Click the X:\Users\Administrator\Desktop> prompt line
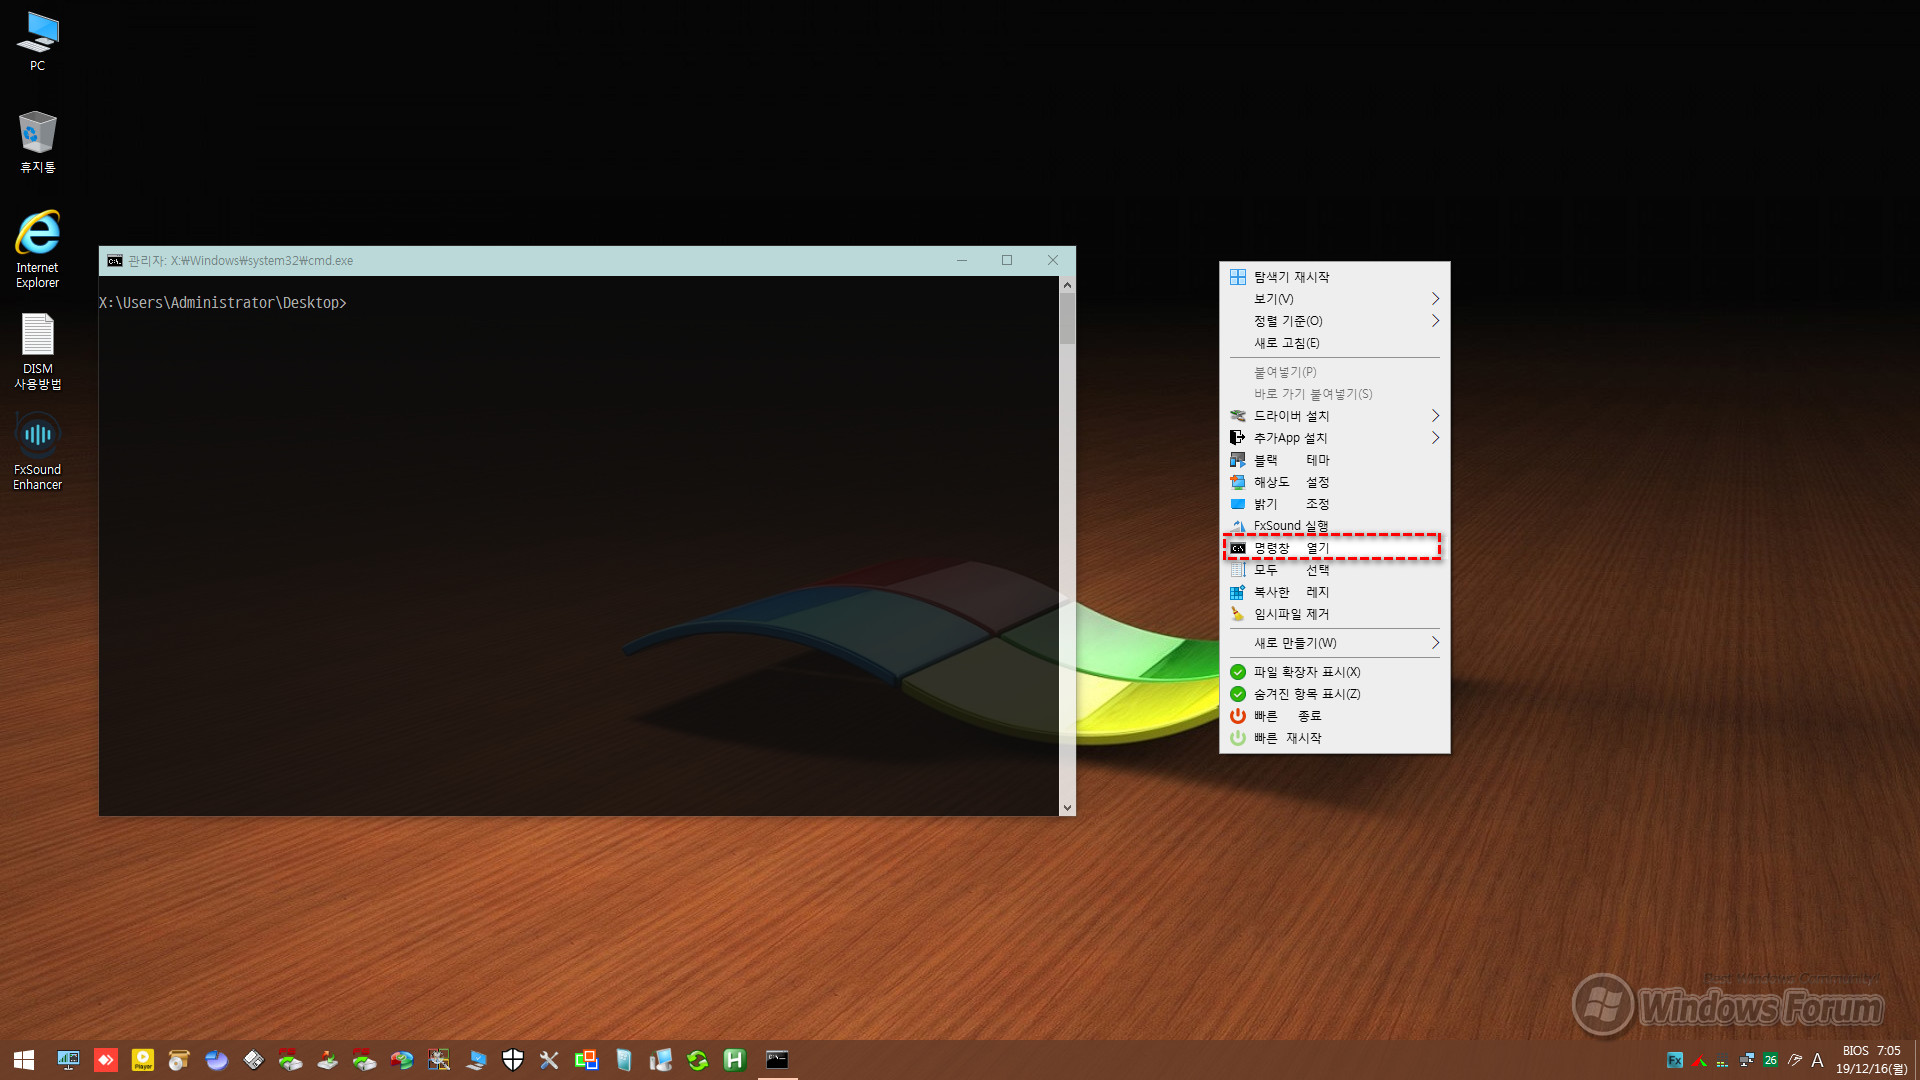 click(223, 303)
